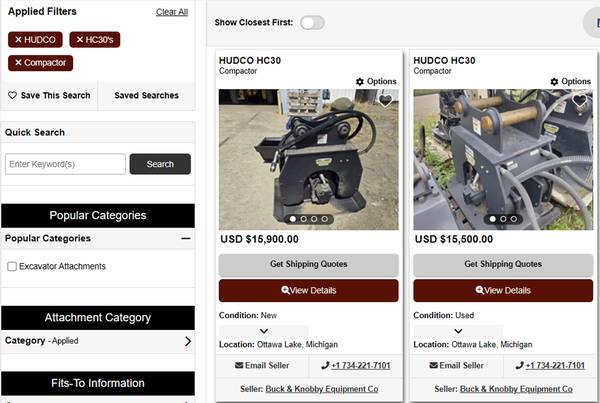The width and height of the screenshot is (600, 403).
Task: Collapse the Popular Categories section
Action: click(186, 238)
